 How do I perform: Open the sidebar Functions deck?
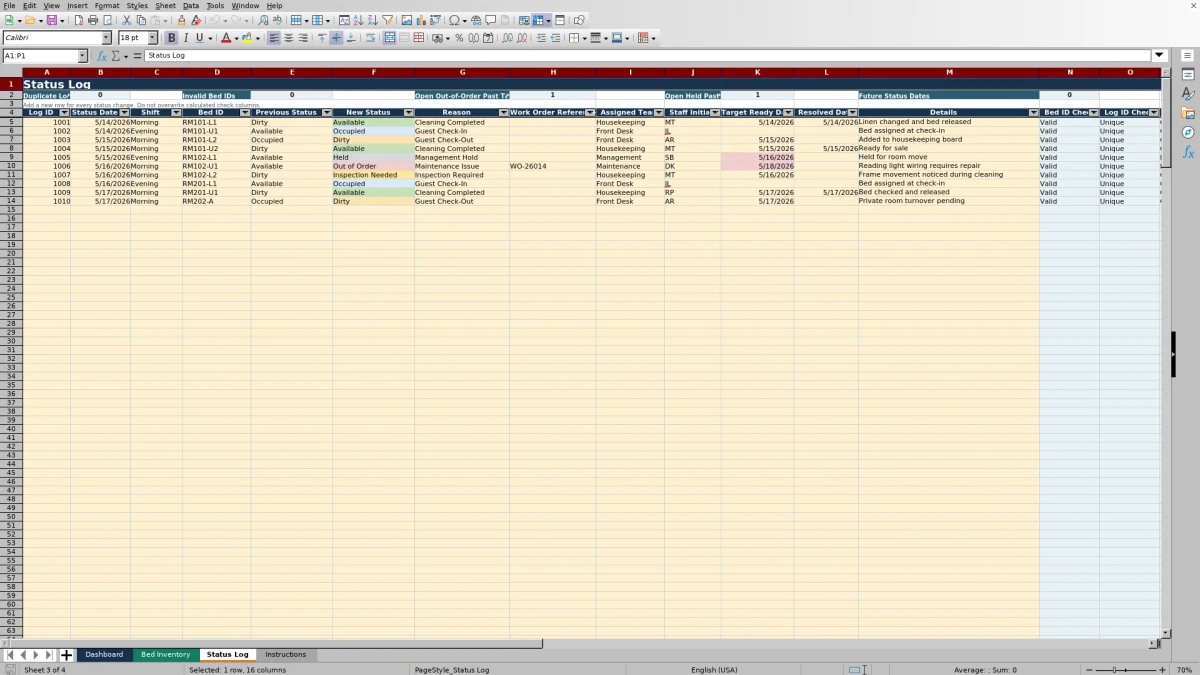(x=1188, y=152)
